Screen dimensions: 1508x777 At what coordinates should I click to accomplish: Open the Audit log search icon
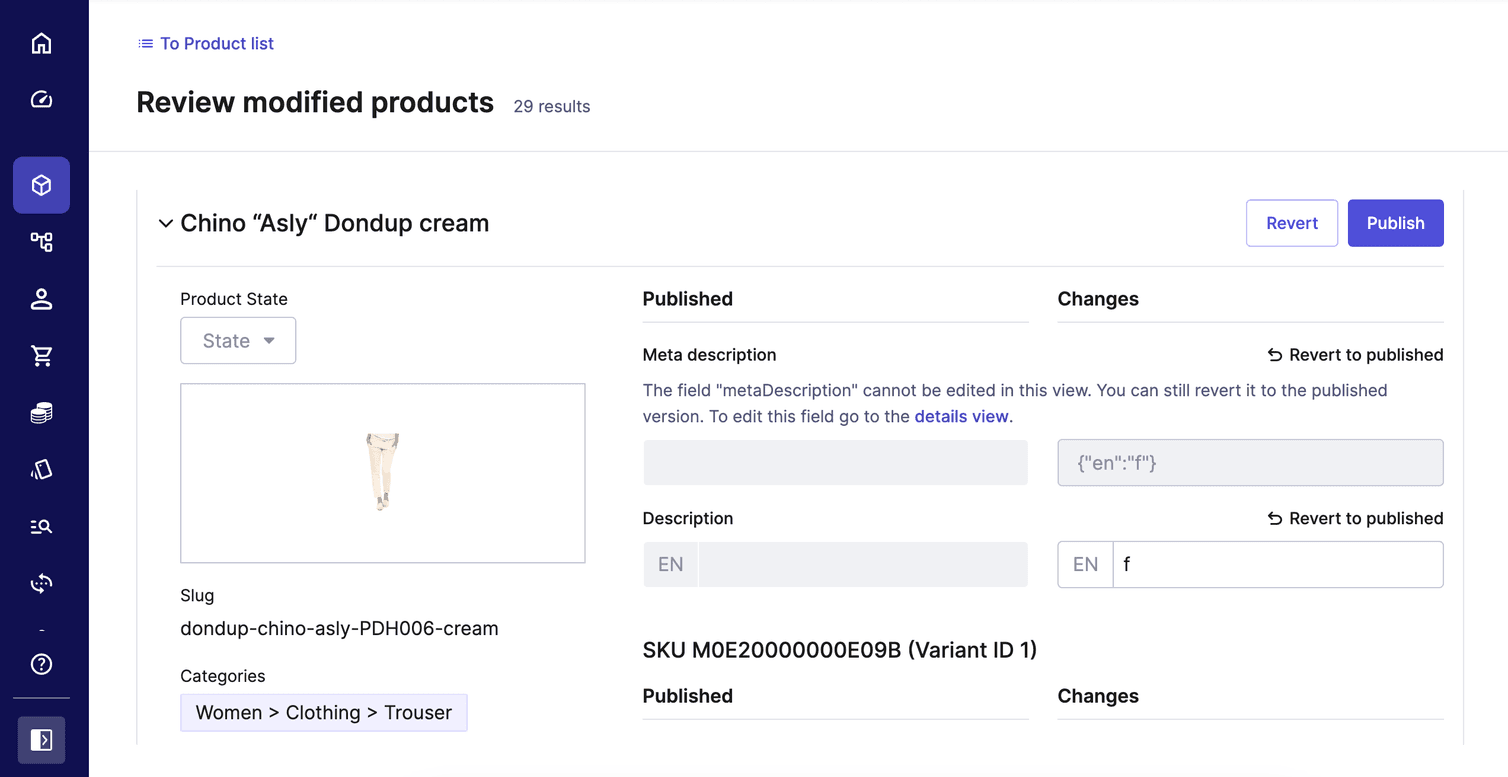click(41, 526)
